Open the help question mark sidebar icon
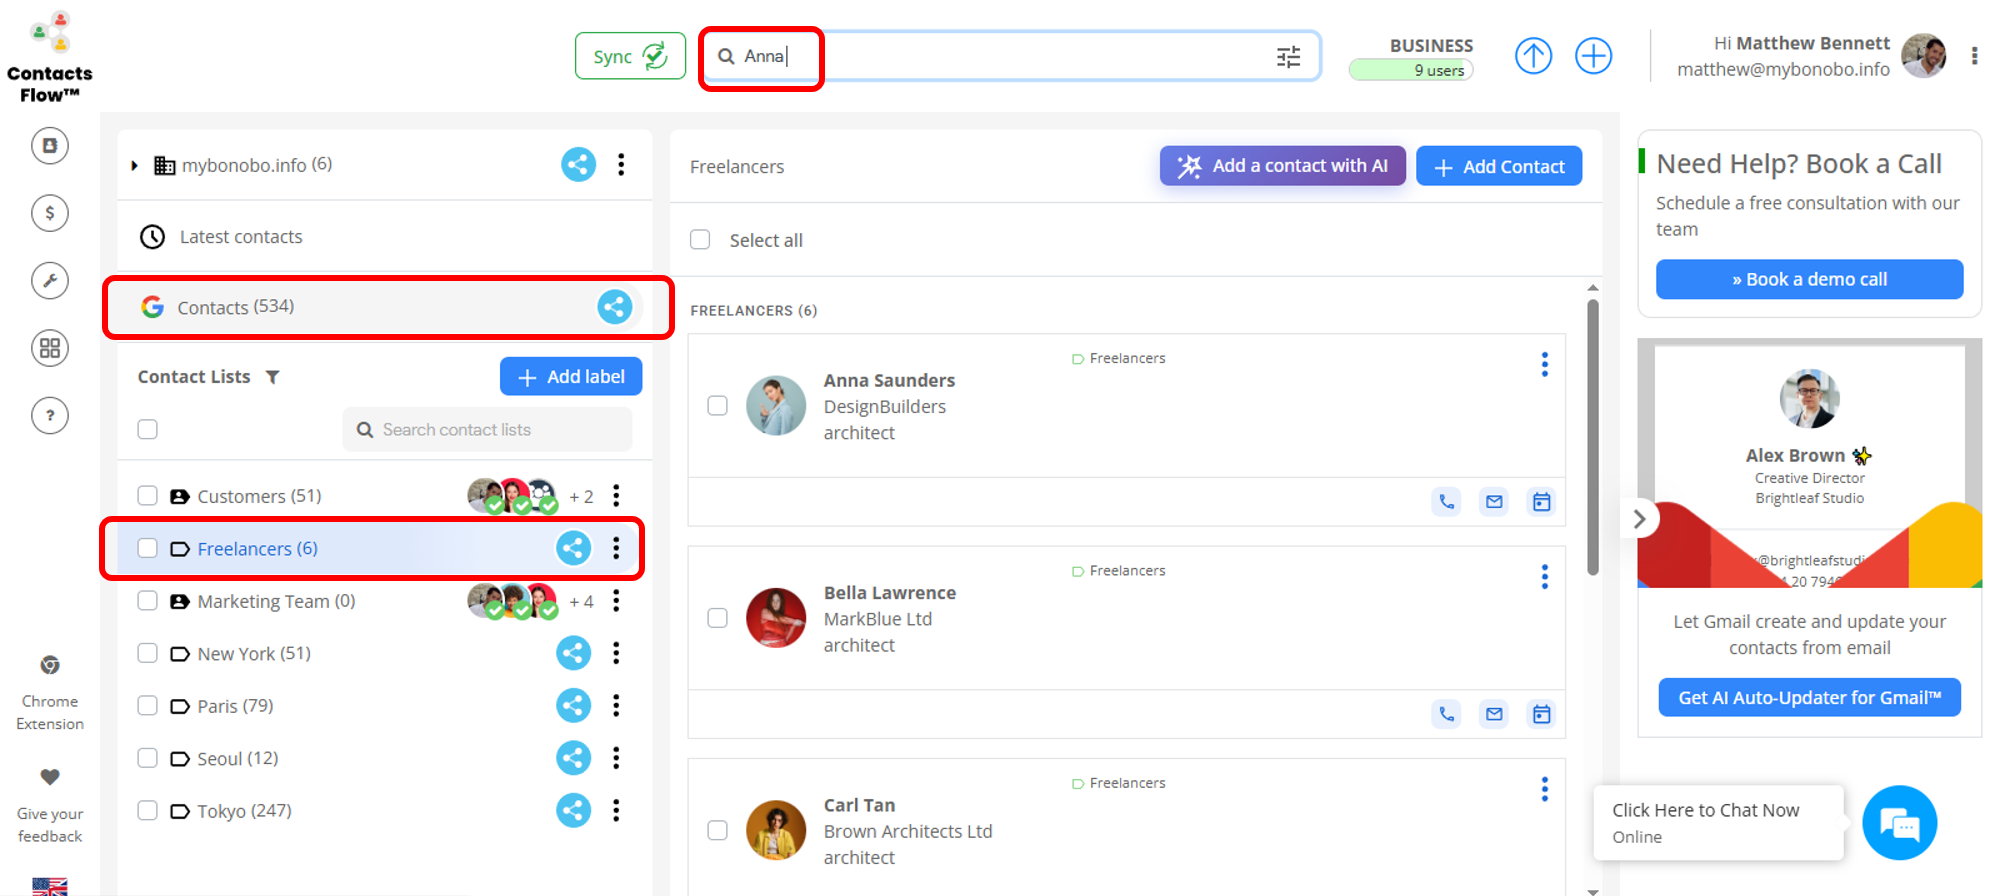2000x896 pixels. tap(50, 416)
